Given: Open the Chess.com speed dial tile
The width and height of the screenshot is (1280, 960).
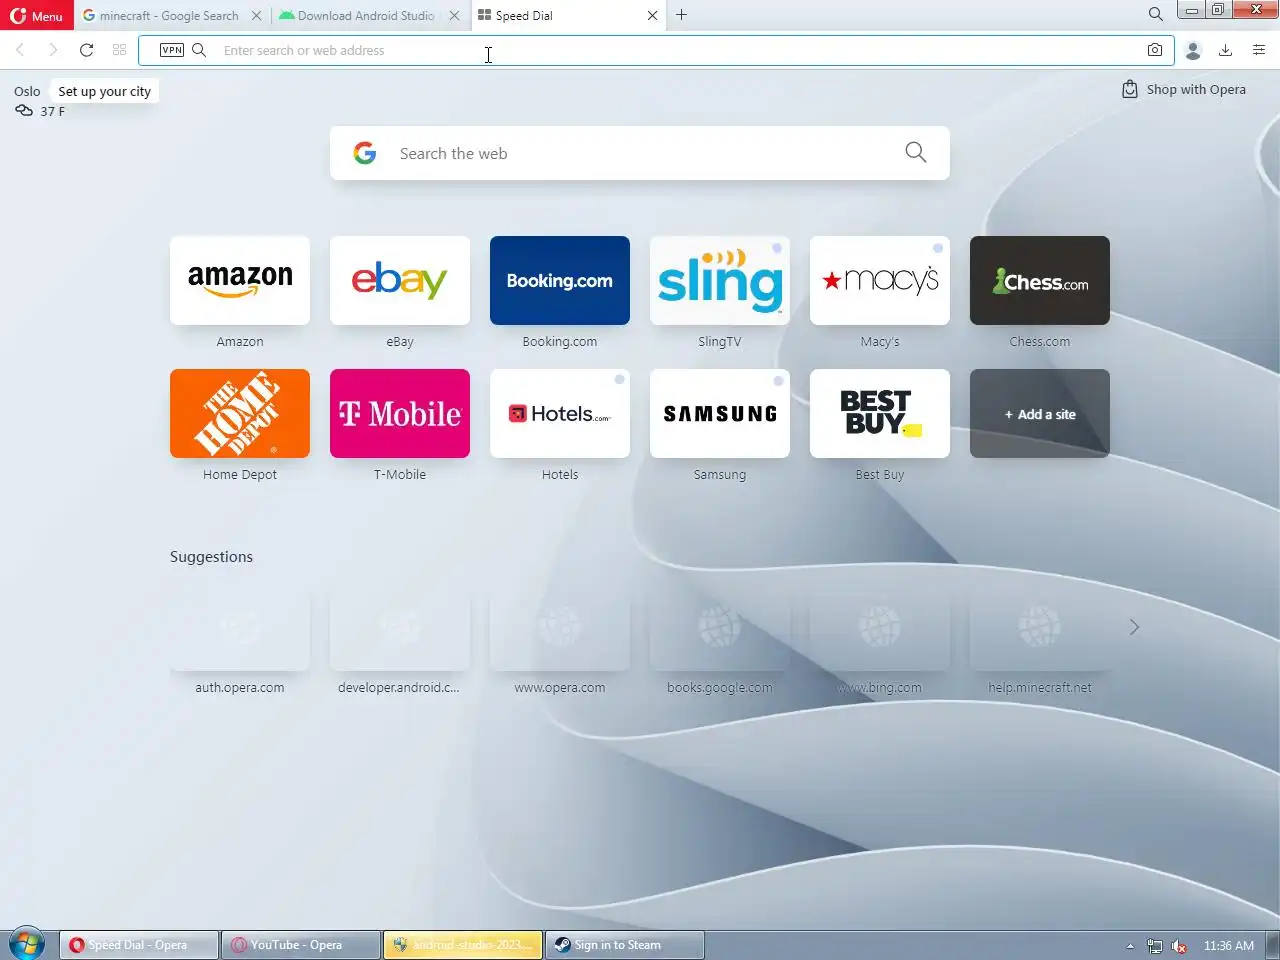Looking at the screenshot, I should [x=1040, y=280].
